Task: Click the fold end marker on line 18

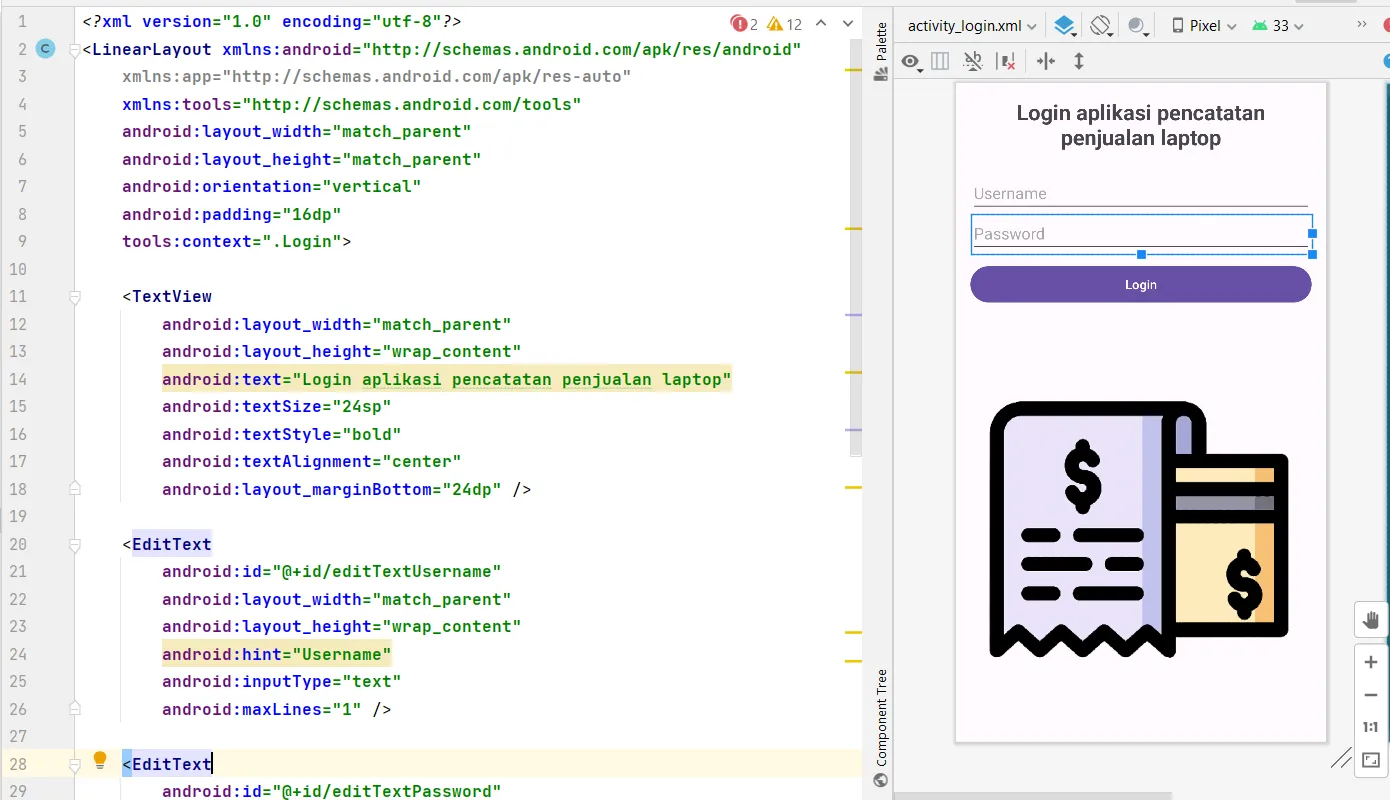Action: tap(74, 489)
